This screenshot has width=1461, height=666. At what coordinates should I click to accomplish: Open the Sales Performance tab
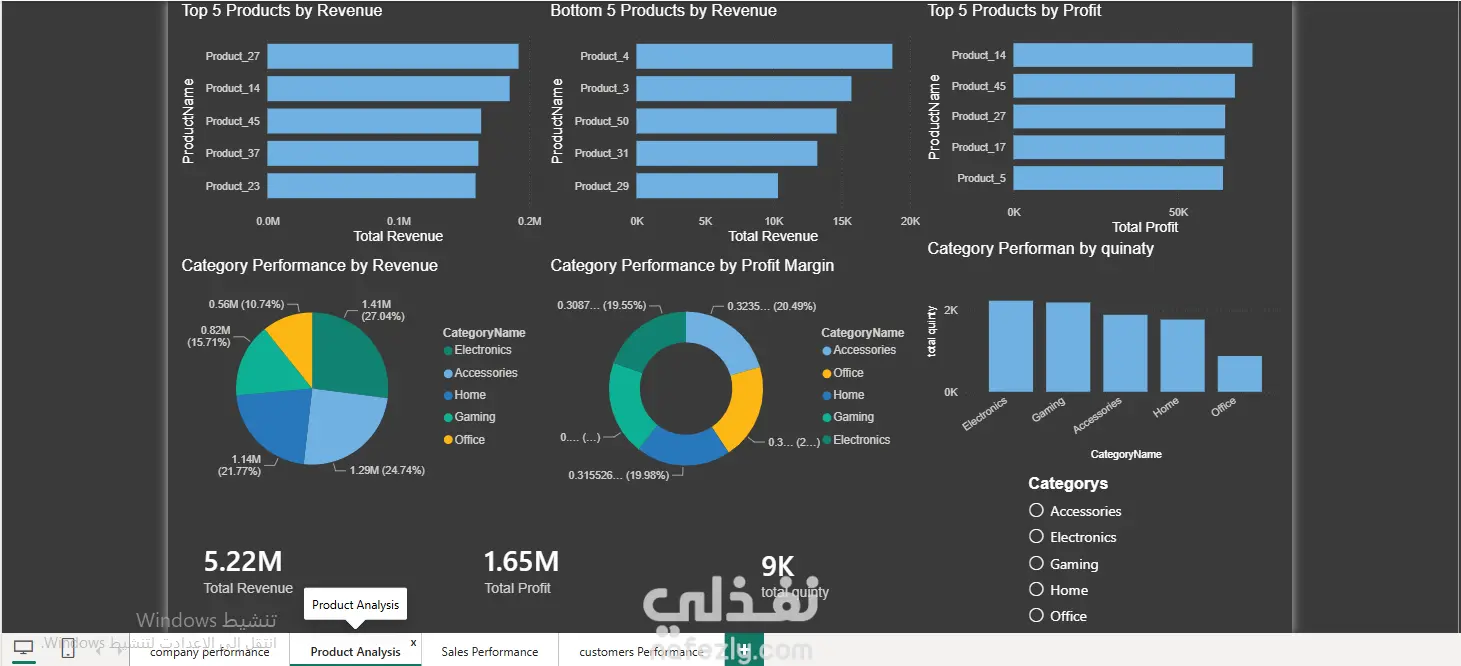pyautogui.click(x=490, y=651)
